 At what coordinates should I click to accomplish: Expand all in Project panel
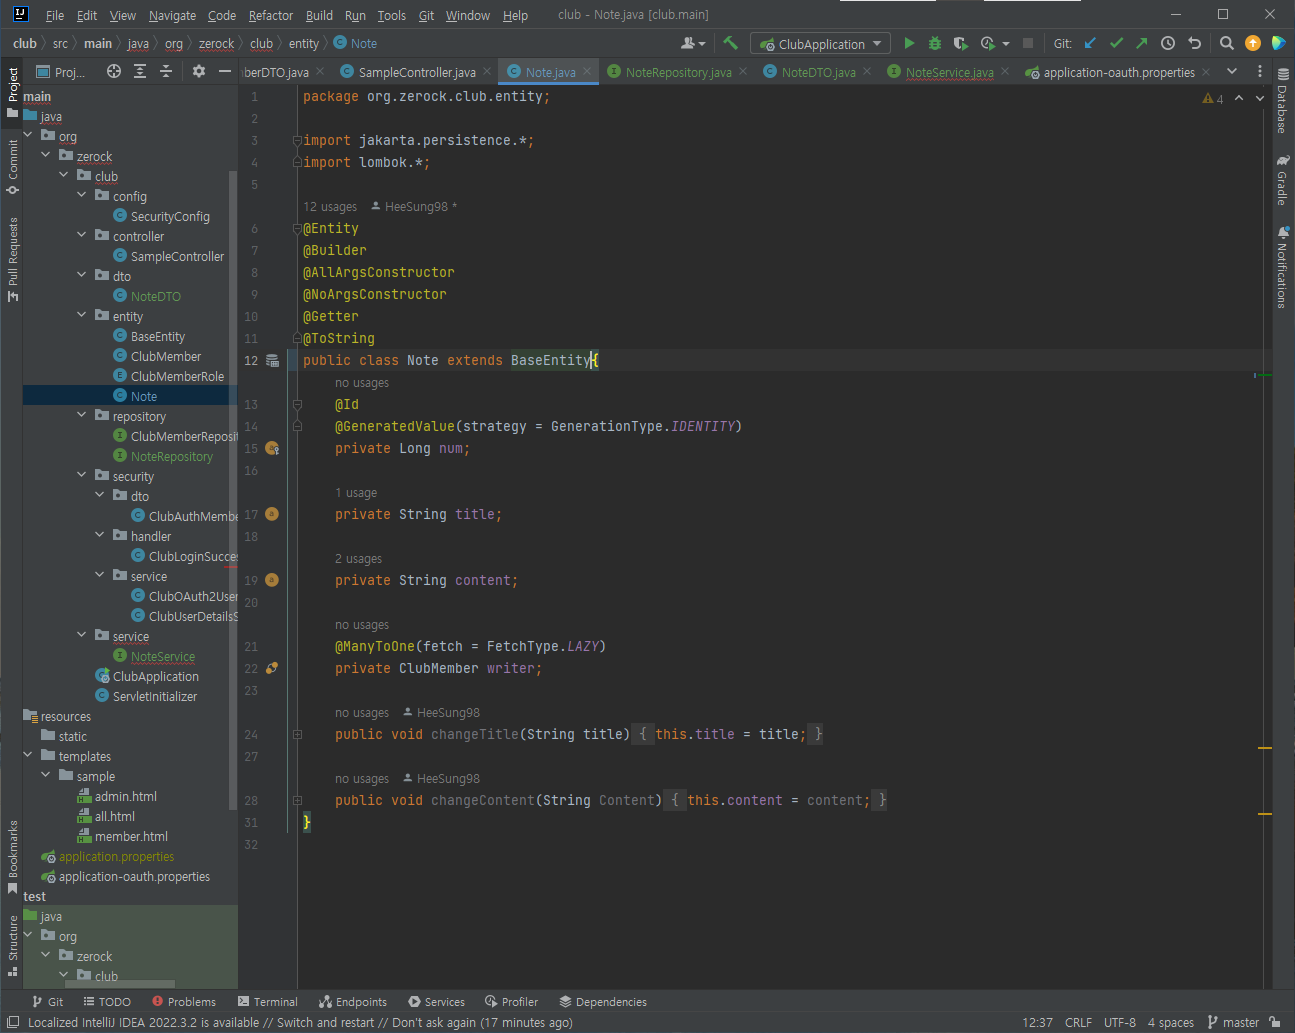[140, 71]
